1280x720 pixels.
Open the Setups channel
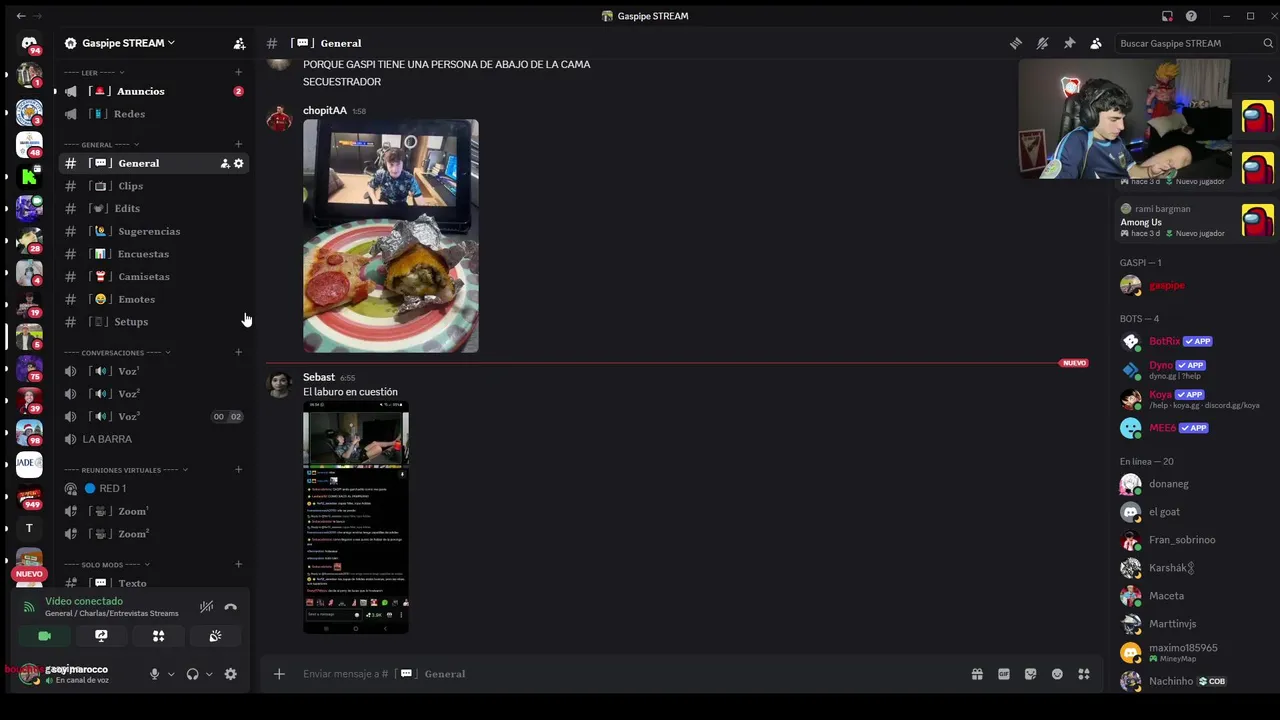pos(153,322)
